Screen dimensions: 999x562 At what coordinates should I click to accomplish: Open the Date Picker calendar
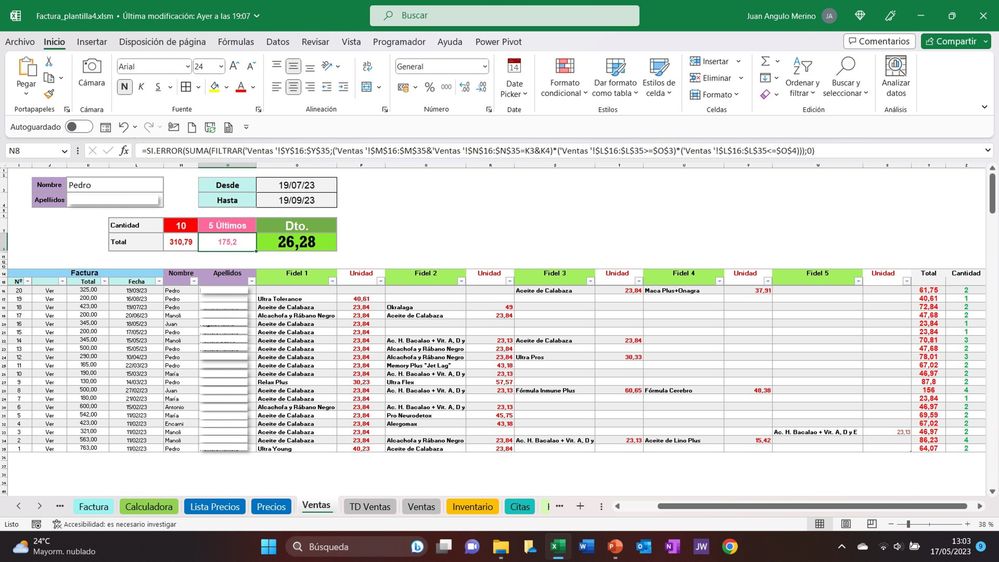click(x=514, y=78)
